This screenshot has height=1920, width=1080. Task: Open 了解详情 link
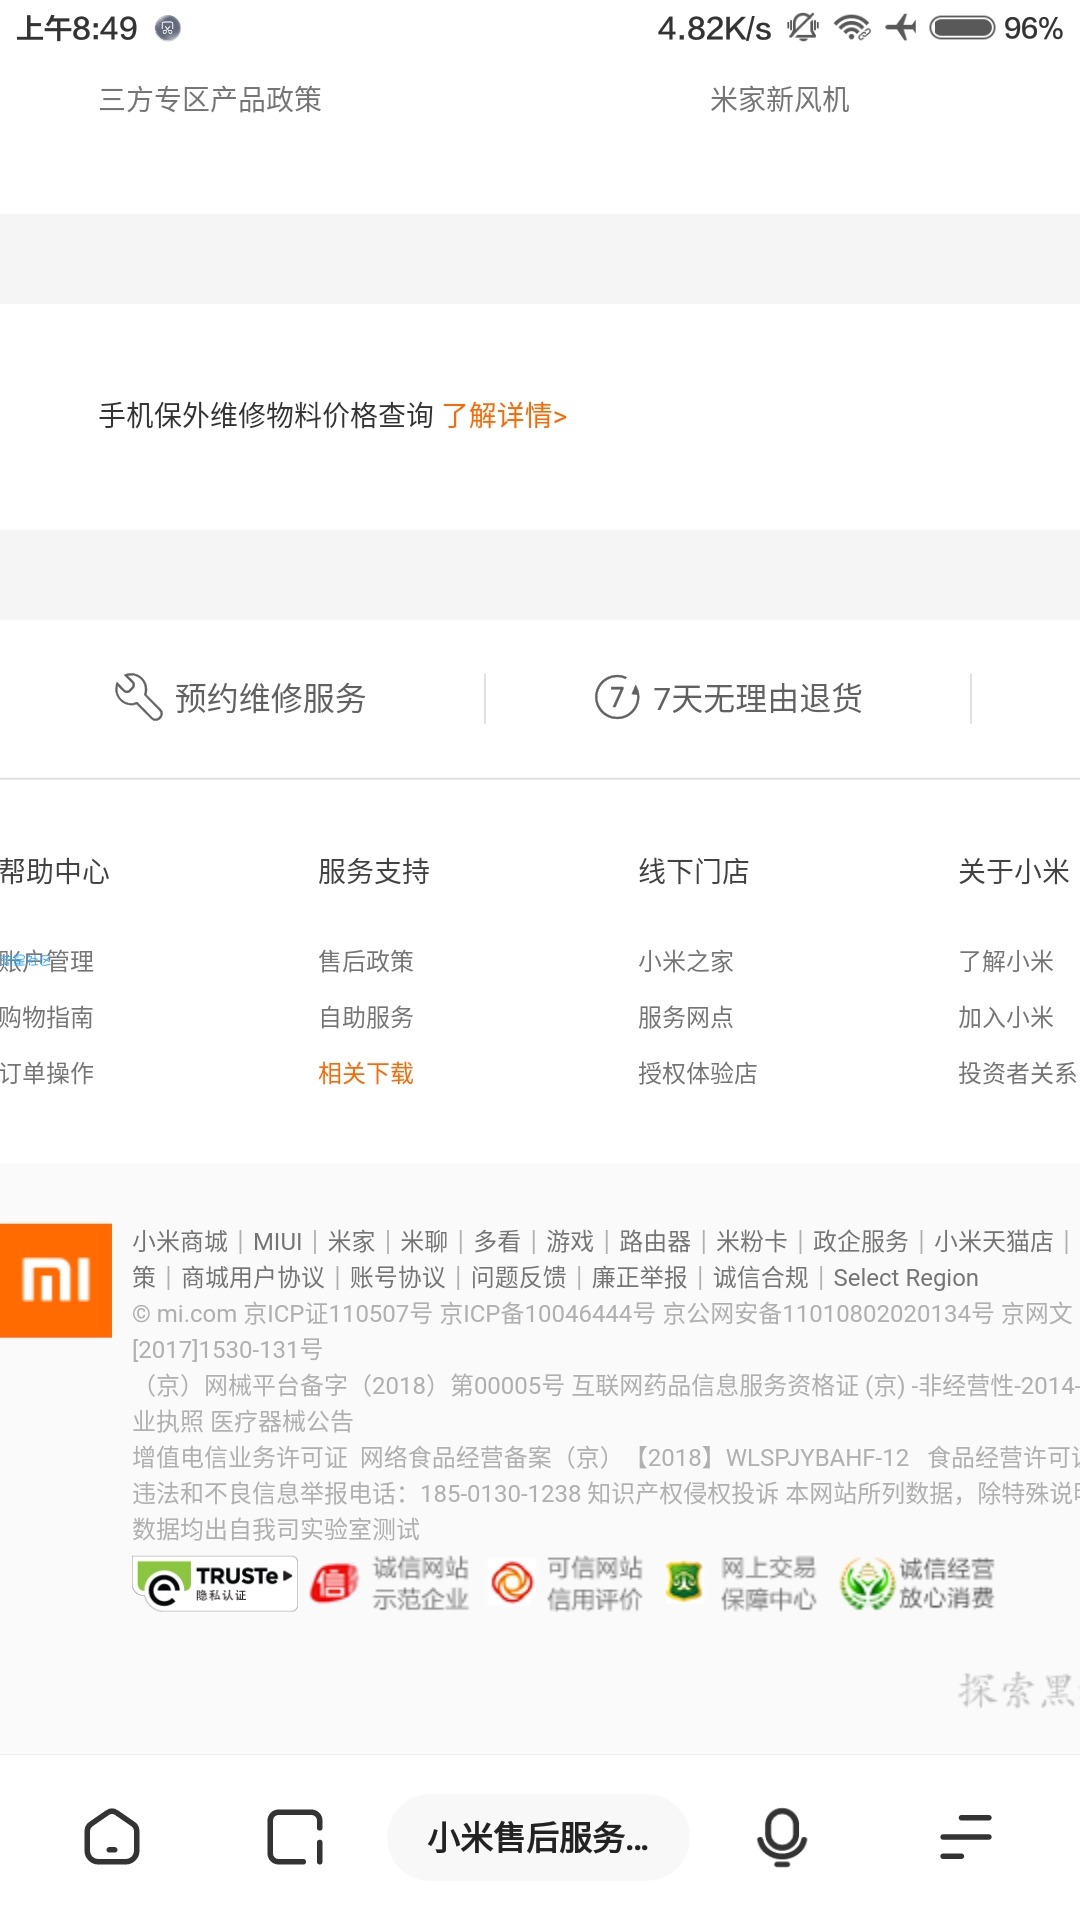(x=505, y=415)
